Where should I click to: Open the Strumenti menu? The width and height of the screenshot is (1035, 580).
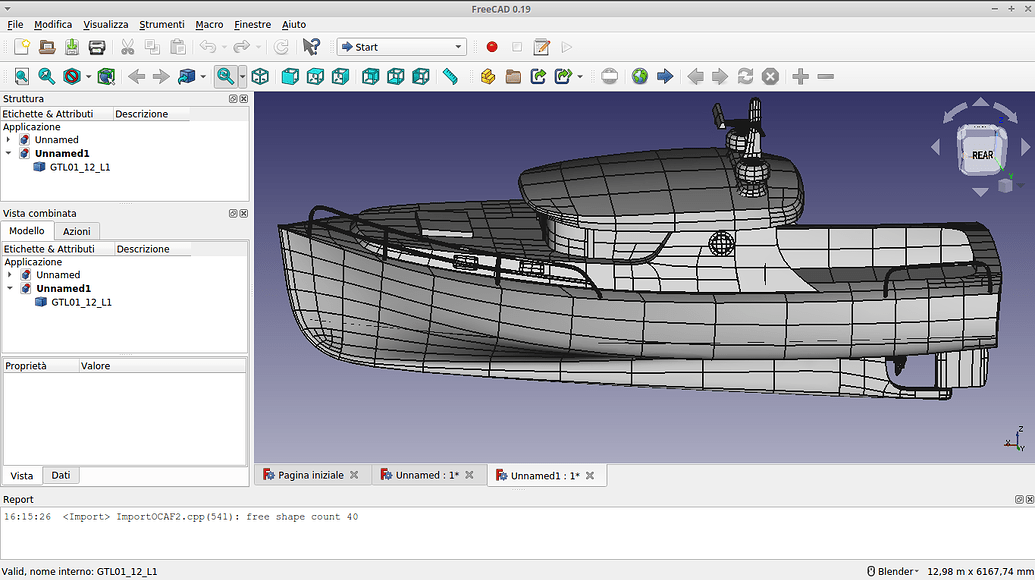(x=162, y=24)
